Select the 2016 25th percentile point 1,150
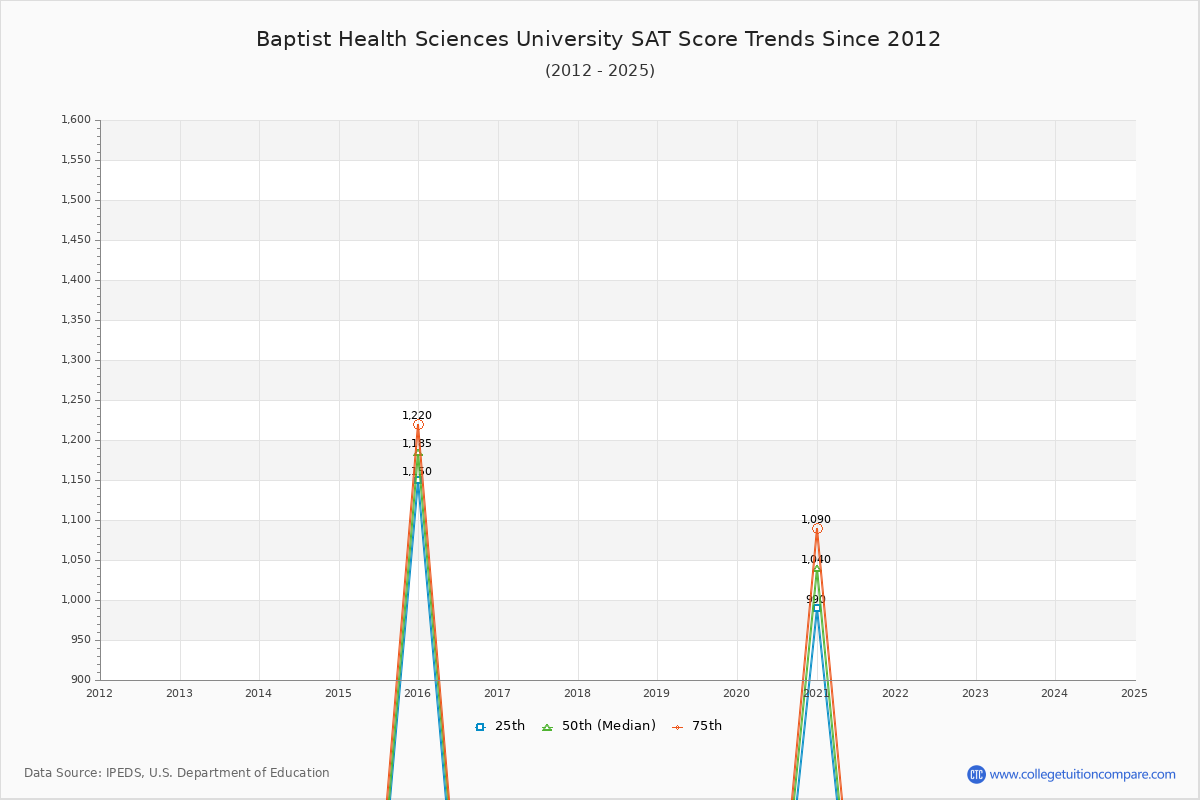This screenshot has height=800, width=1200. coord(418,480)
